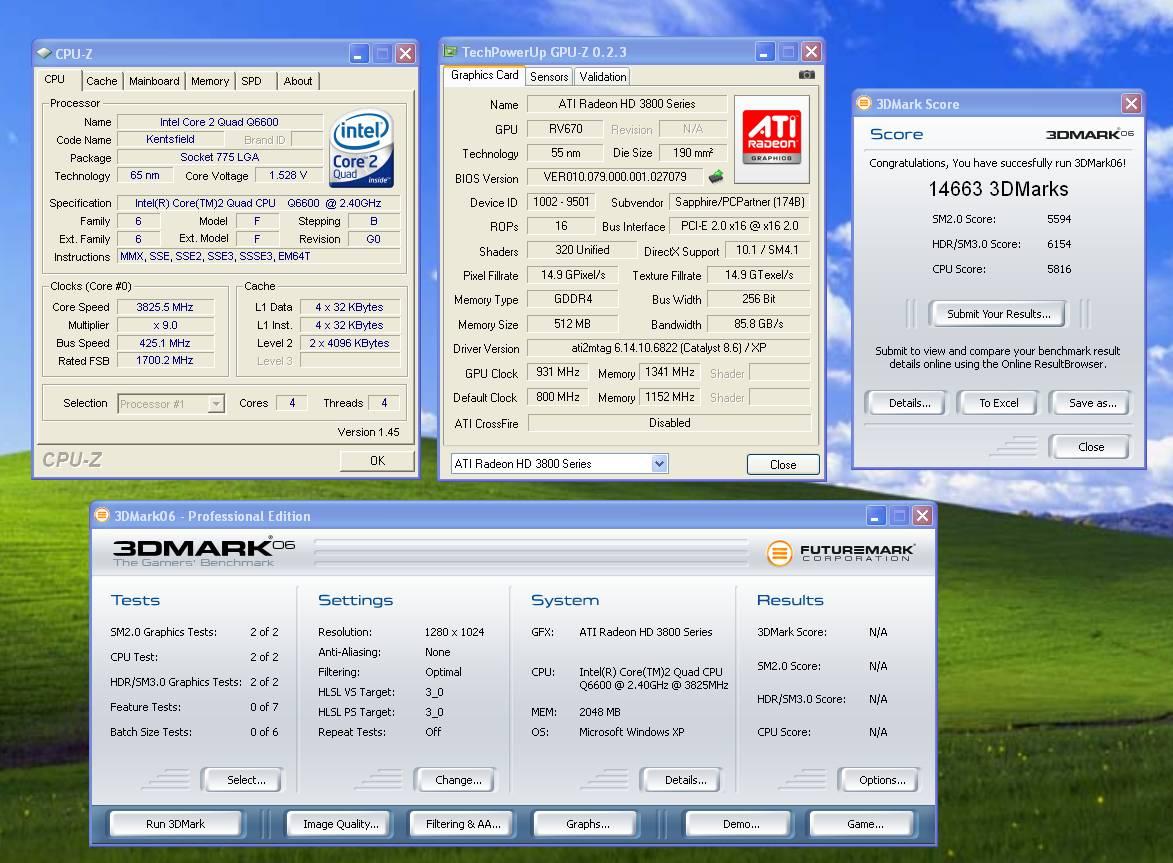Minimize the CPU-Z window
This screenshot has width=1173, height=863.
(x=359, y=54)
